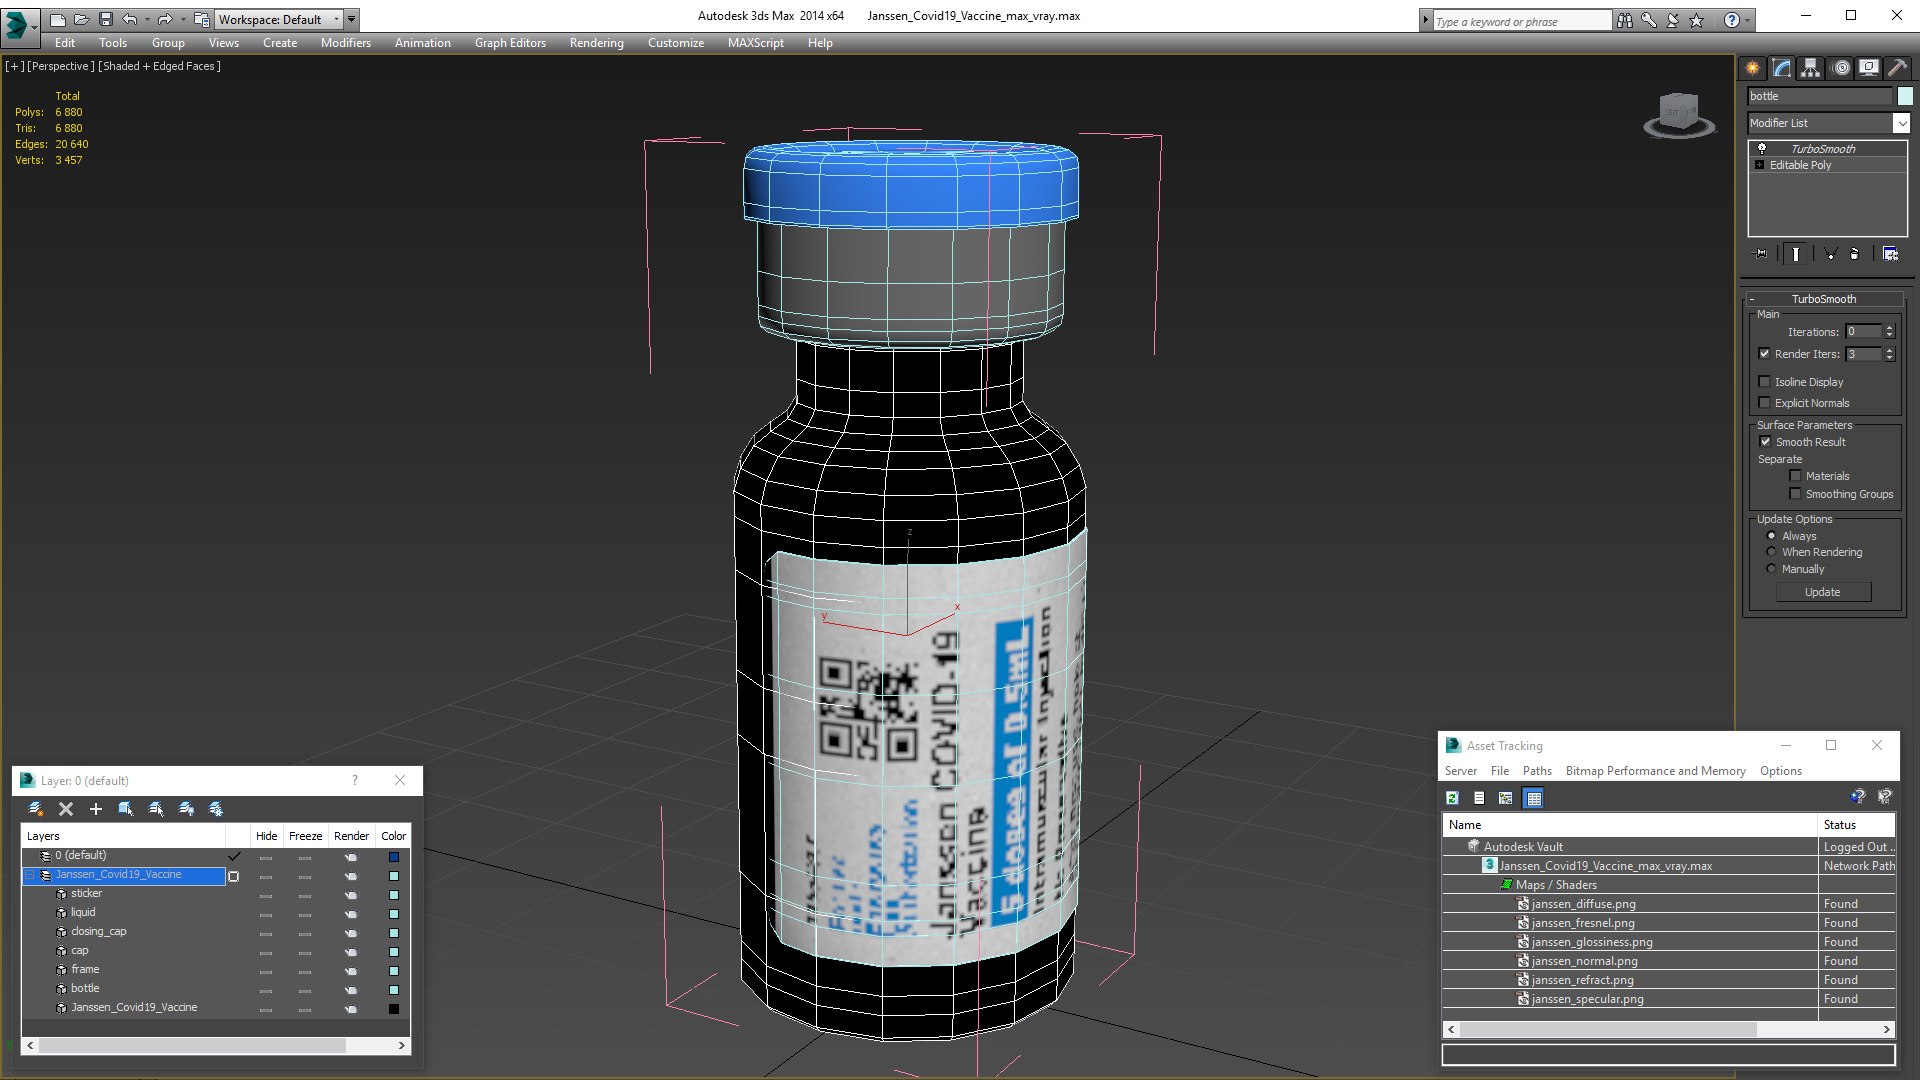This screenshot has width=1920, height=1080.
Task: Refresh the Asset Tracking list
Action: click(1452, 798)
